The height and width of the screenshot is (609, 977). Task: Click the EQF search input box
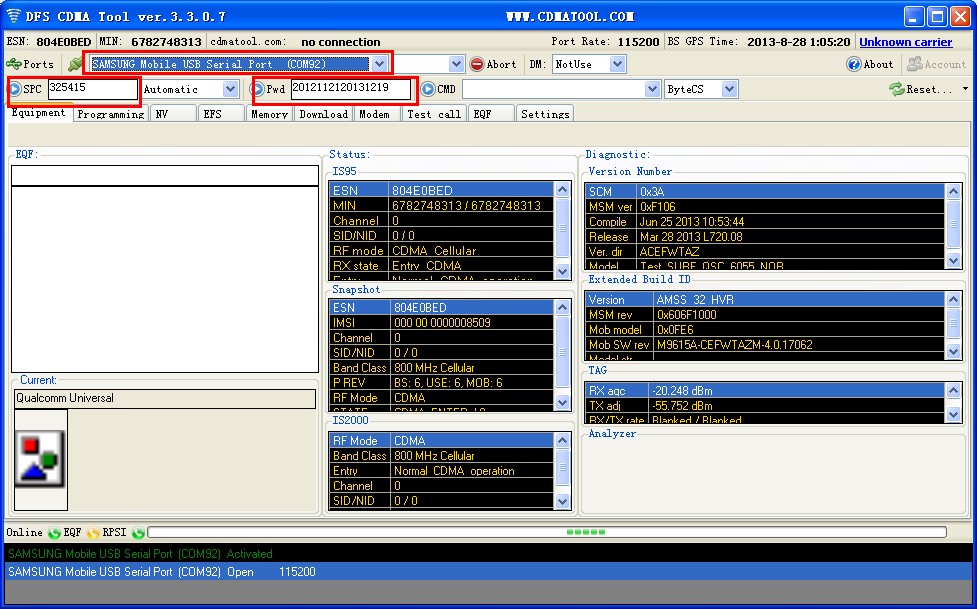pos(165,175)
